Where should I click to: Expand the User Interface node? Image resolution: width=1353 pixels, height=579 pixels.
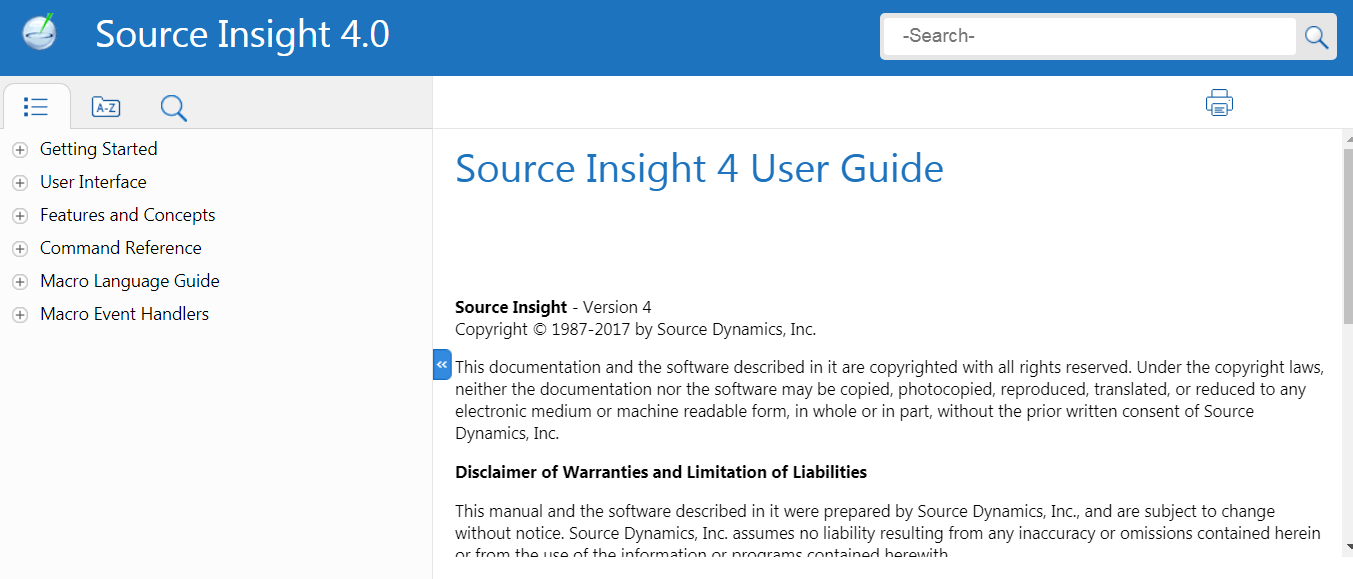pyautogui.click(x=19, y=183)
